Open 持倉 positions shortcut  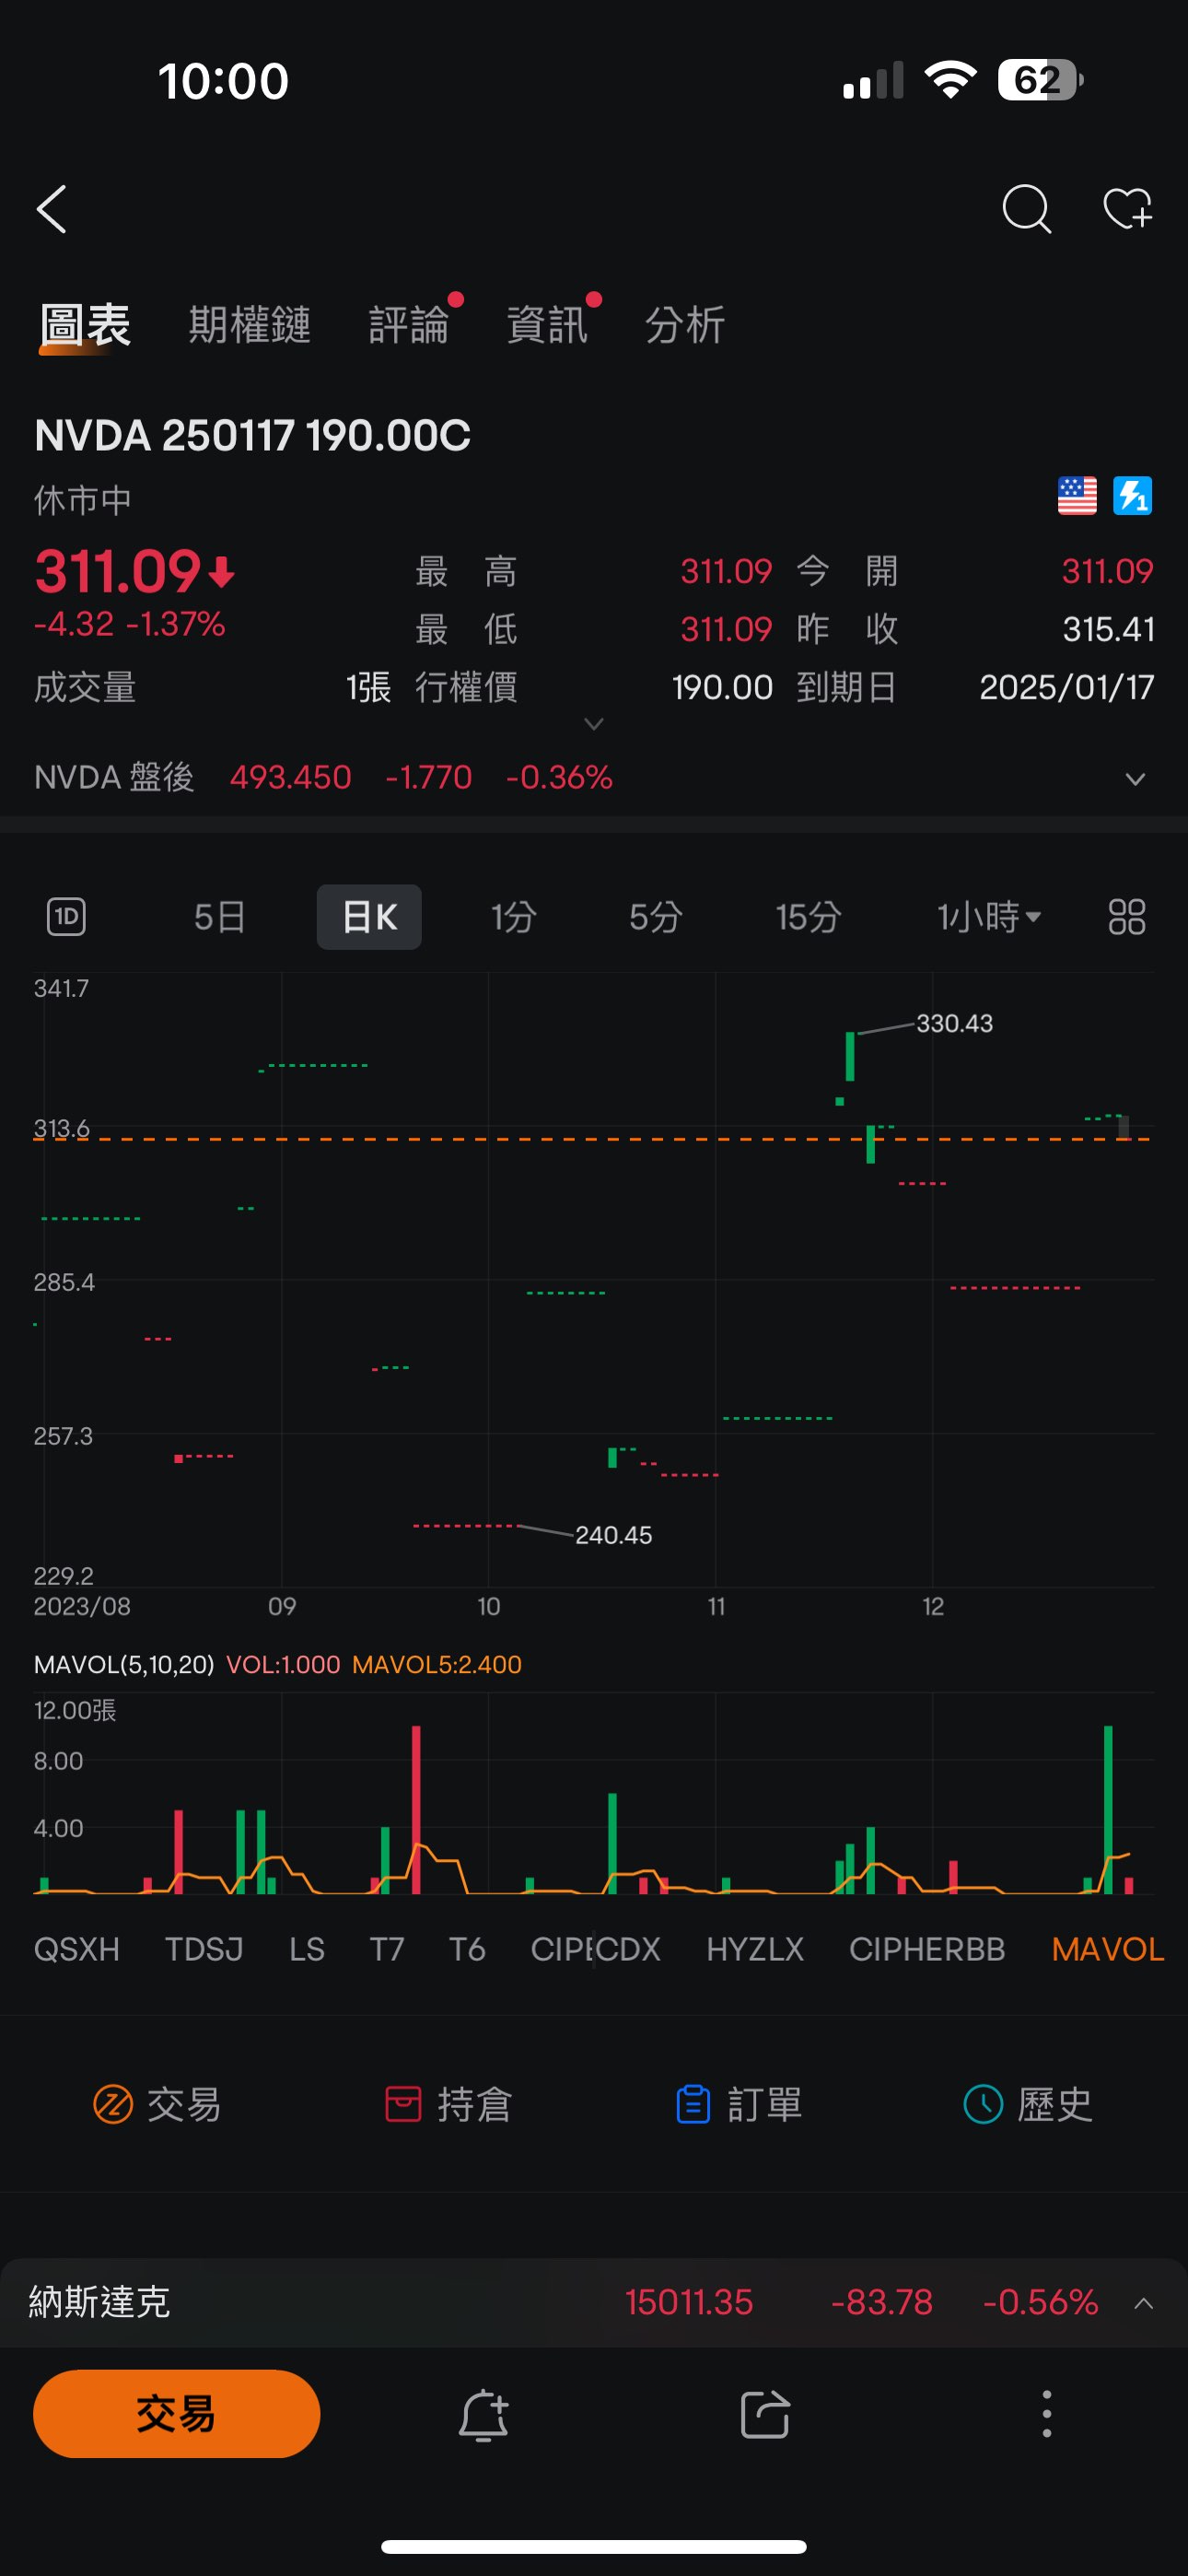448,2104
